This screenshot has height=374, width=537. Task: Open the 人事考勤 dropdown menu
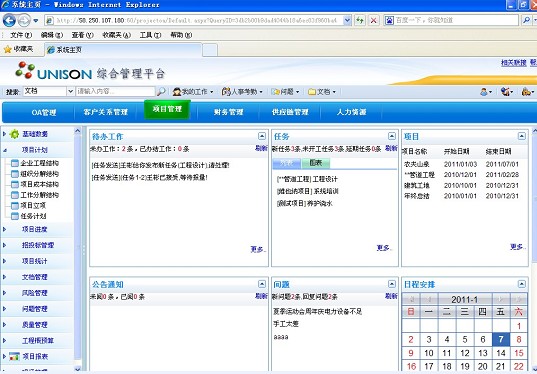pyautogui.click(x=242, y=91)
